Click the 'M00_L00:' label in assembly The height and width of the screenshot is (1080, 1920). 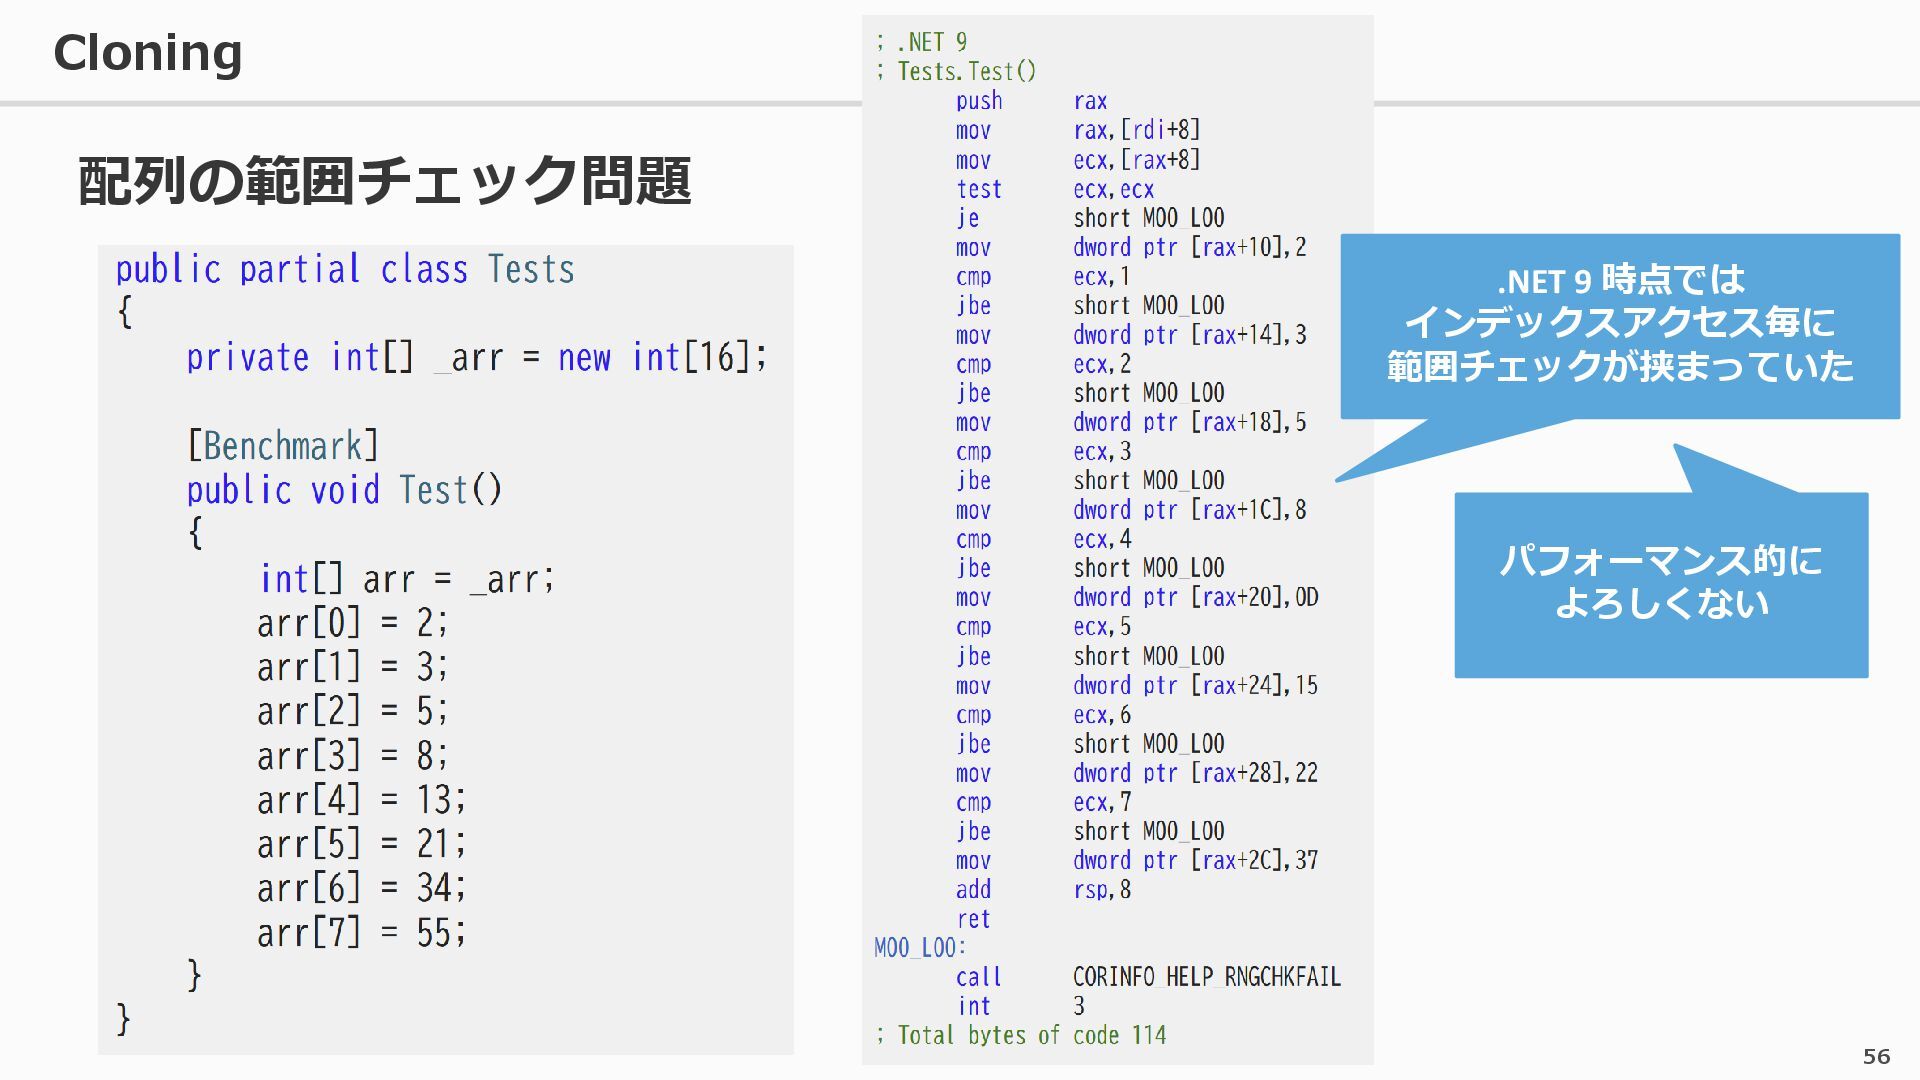pyautogui.click(x=920, y=948)
